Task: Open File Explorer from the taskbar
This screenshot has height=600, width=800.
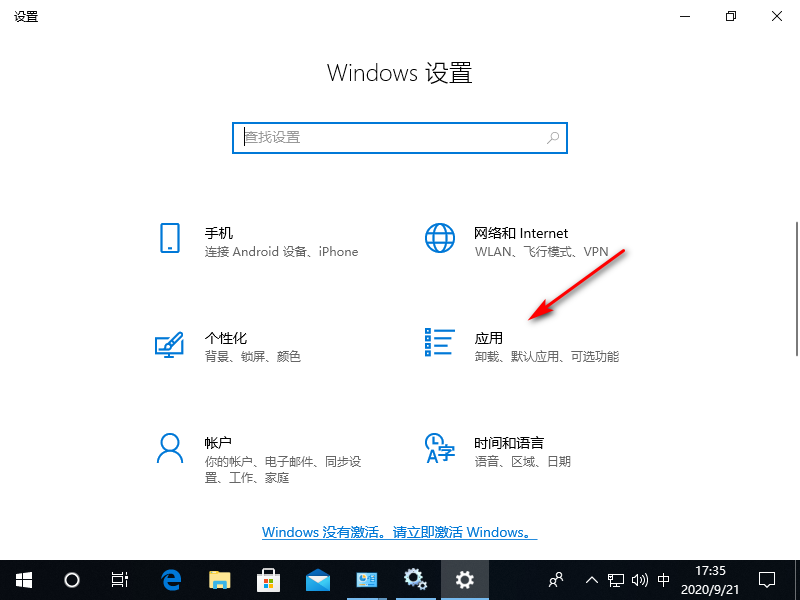Action: [220, 580]
